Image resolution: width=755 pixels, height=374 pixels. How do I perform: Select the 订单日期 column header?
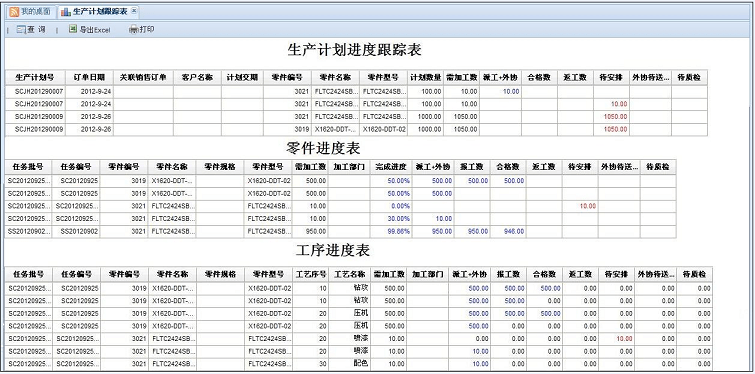(x=88, y=77)
